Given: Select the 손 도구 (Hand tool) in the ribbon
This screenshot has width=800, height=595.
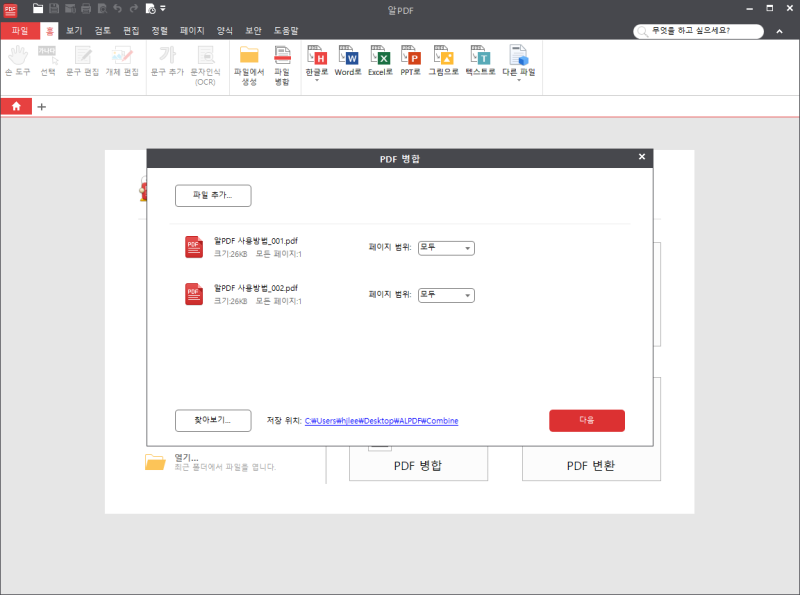Looking at the screenshot, I should click(x=17, y=62).
